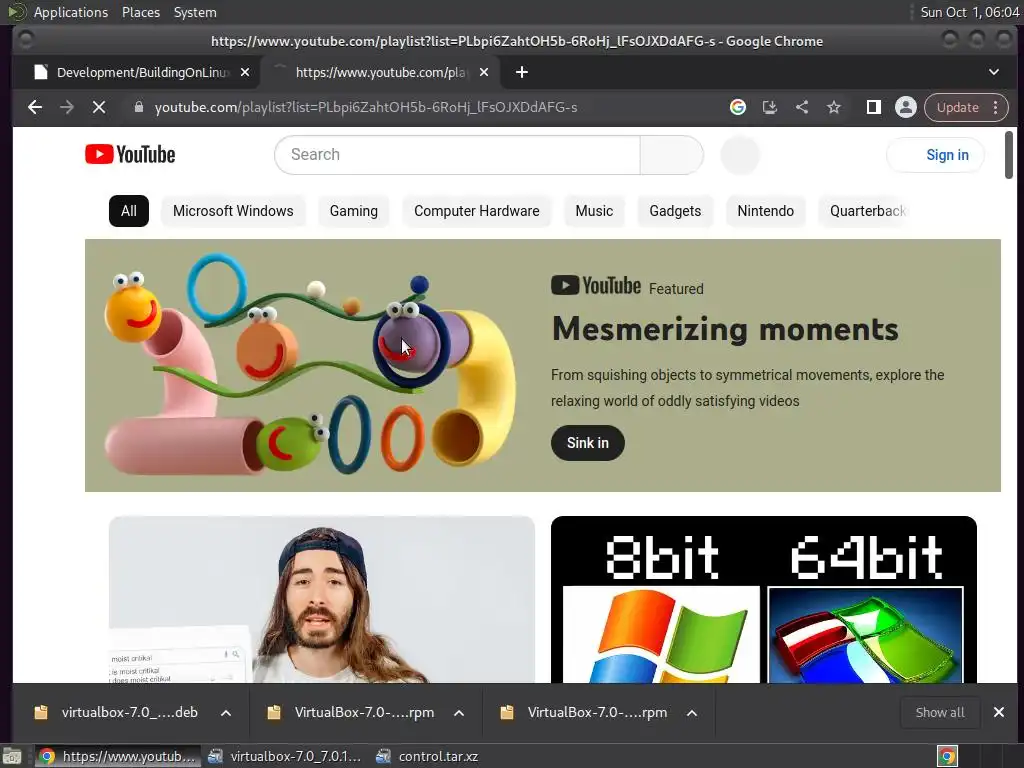This screenshot has height=768, width=1024.
Task: Bookmark this page with the star icon
Action: (x=834, y=107)
